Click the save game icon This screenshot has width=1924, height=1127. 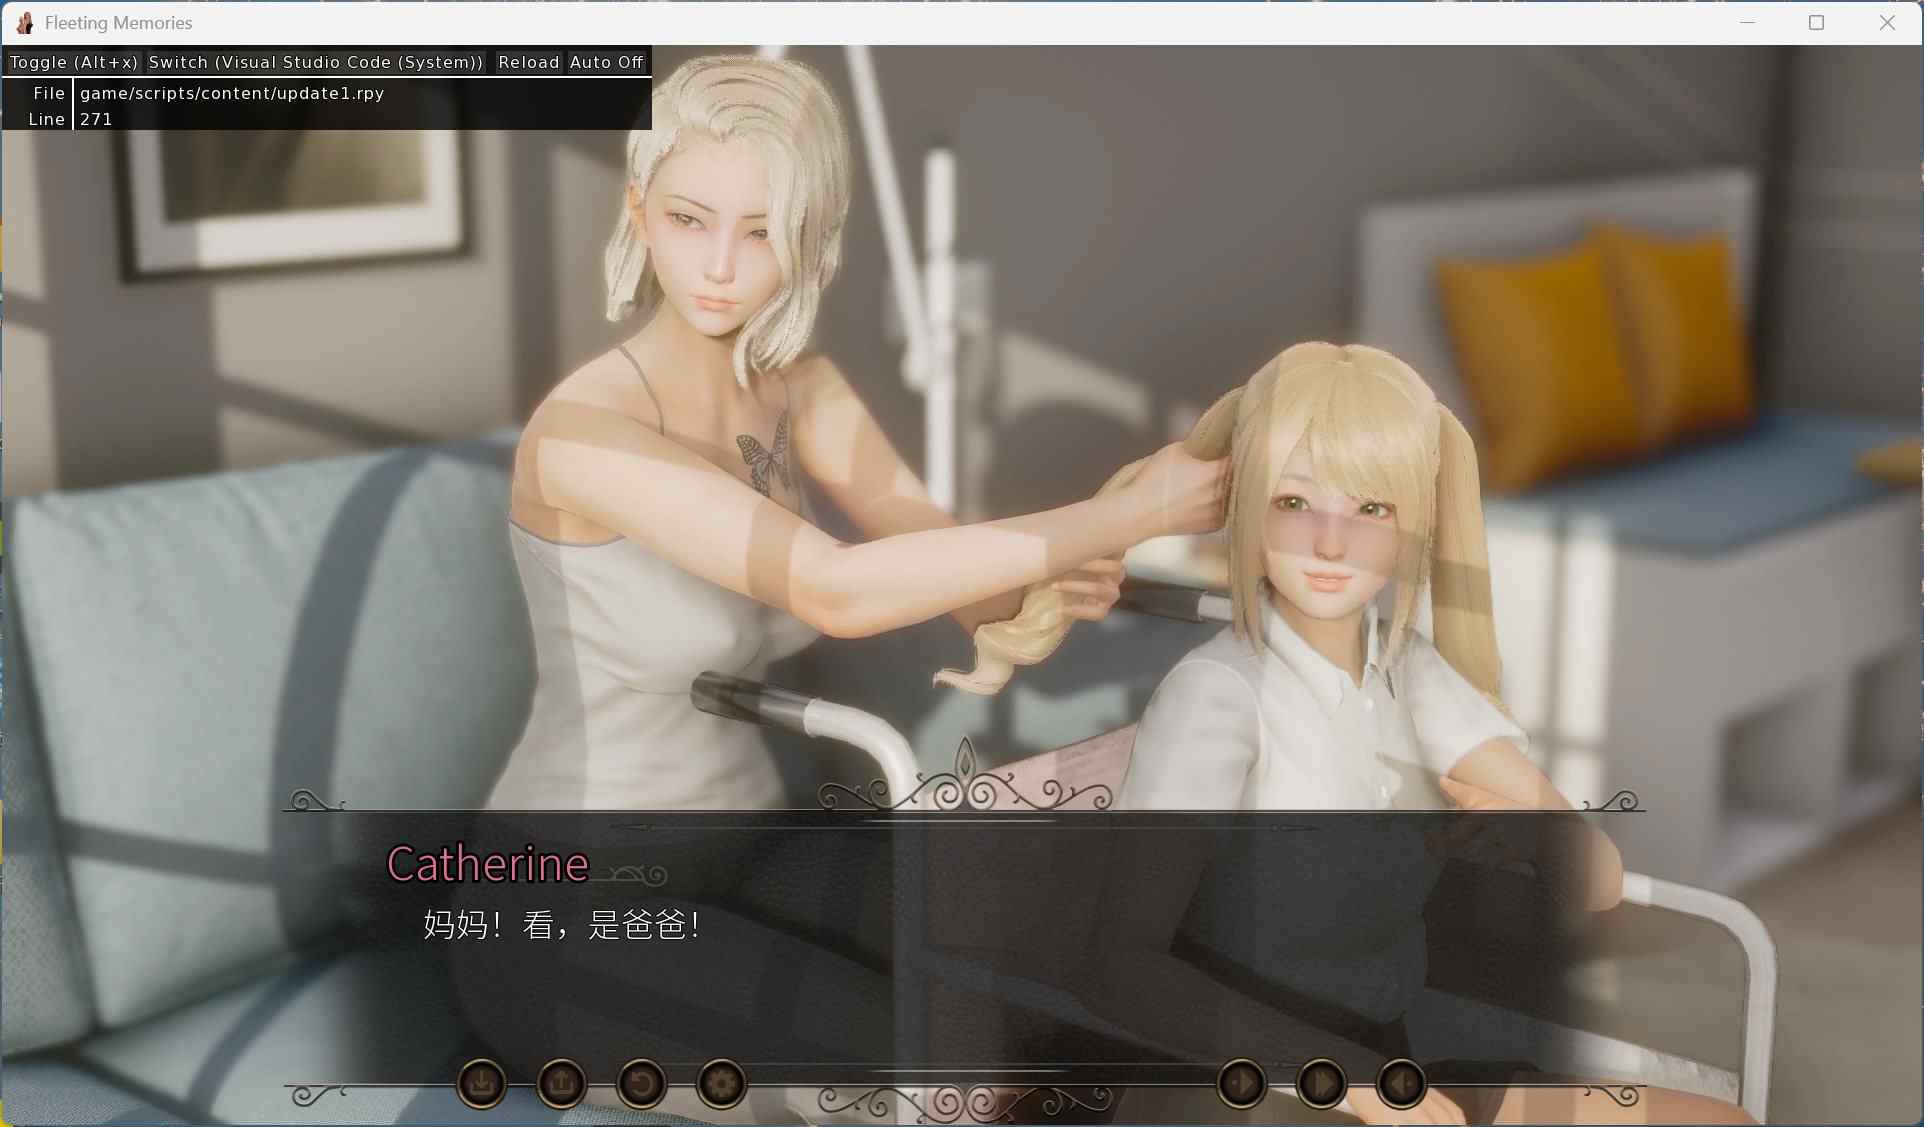481,1083
